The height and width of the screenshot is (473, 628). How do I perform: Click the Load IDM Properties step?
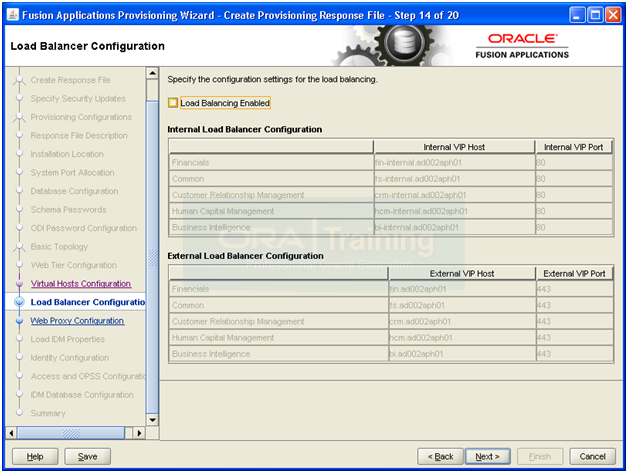68,339
